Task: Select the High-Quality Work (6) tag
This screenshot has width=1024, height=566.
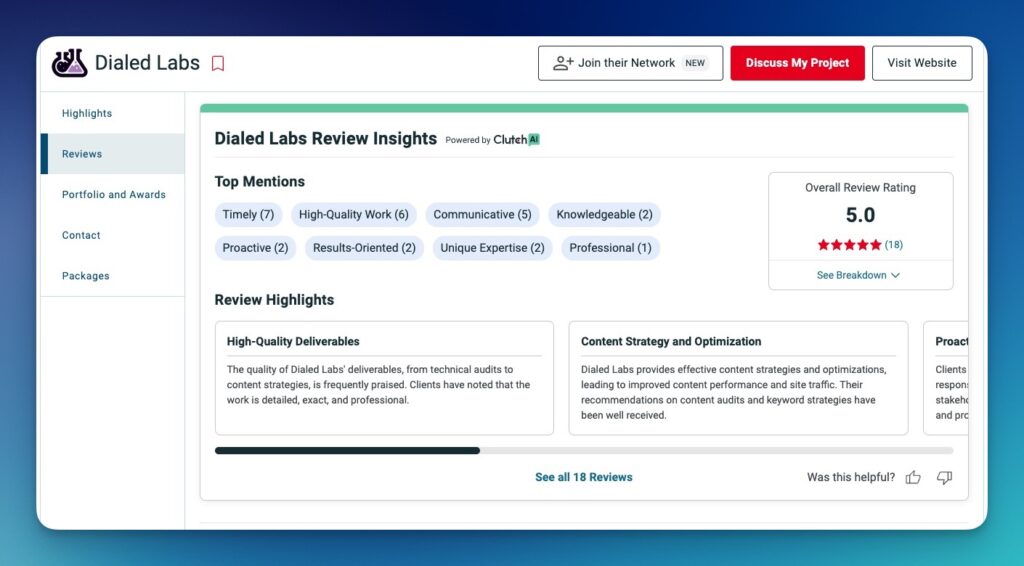Action: tap(354, 215)
